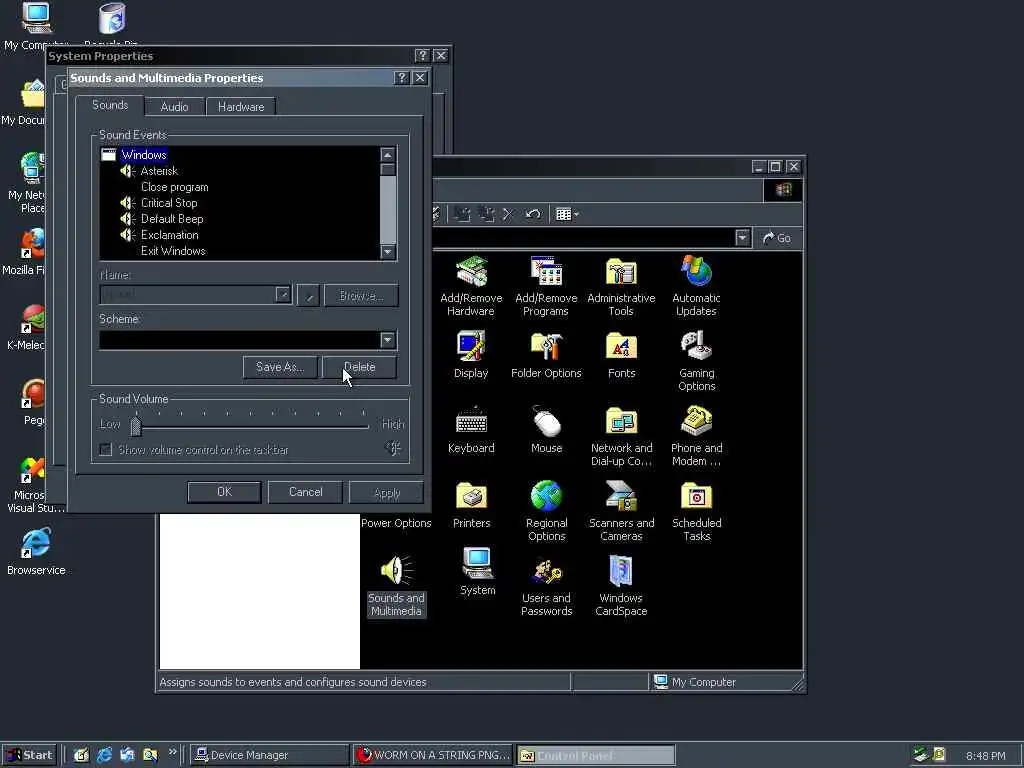Open the Administrative Tools folder
Viewport: 1024px width, 768px height.
coord(621,286)
